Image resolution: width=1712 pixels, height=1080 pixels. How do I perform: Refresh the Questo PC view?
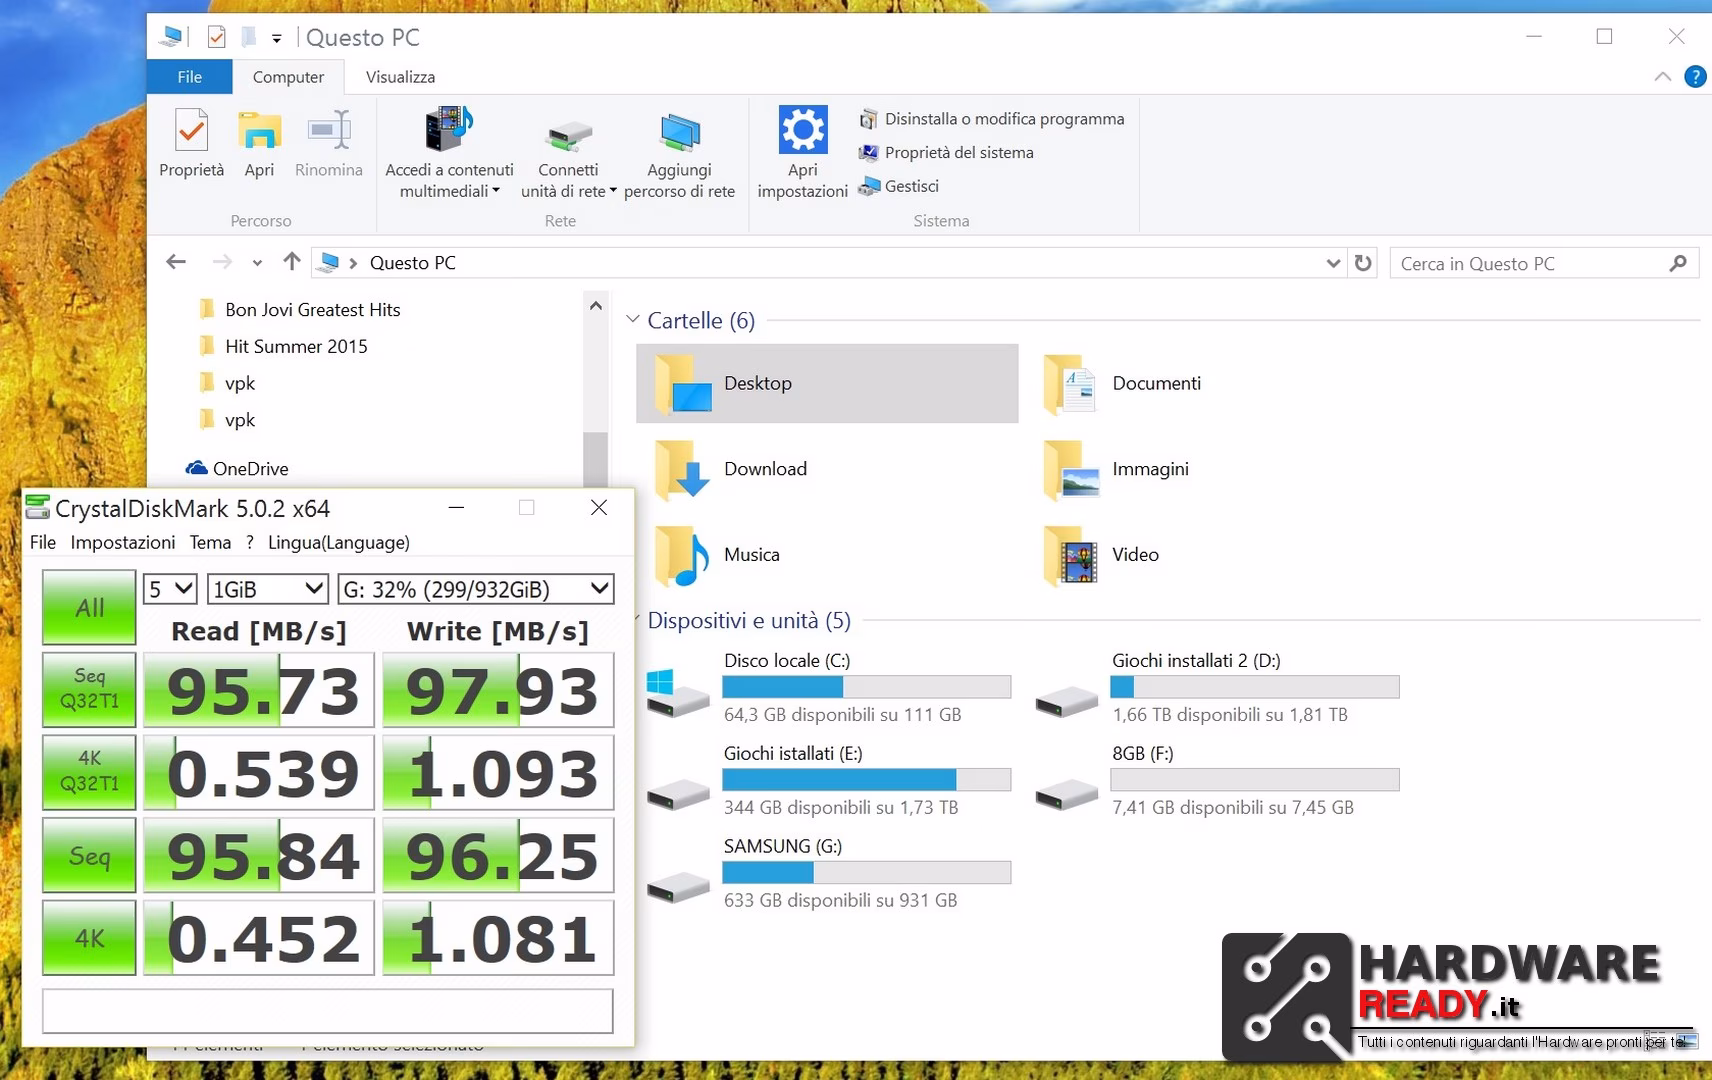coord(1363,263)
